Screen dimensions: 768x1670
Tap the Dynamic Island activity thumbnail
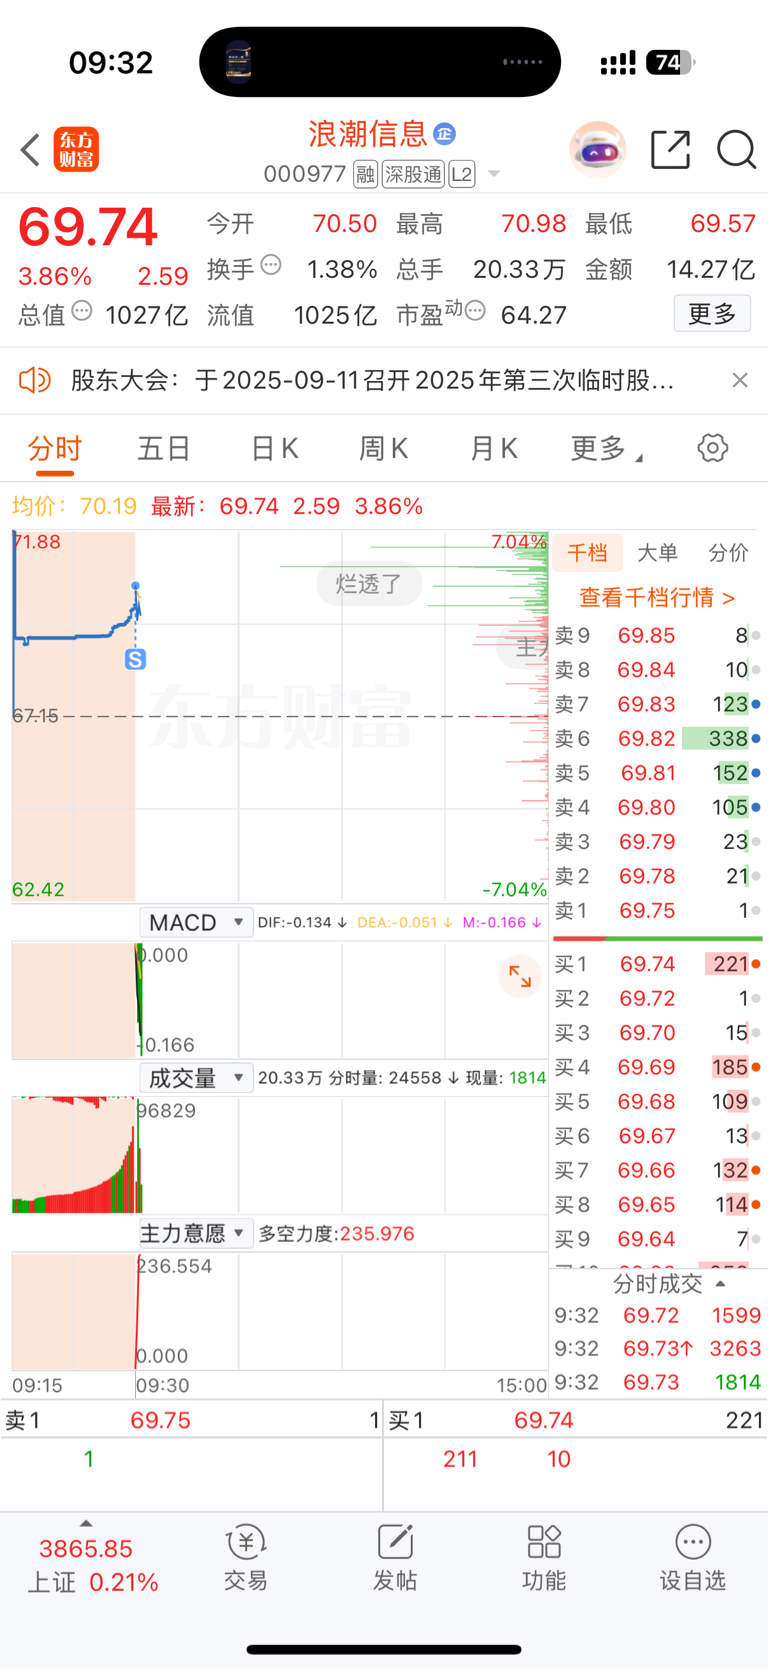238,62
